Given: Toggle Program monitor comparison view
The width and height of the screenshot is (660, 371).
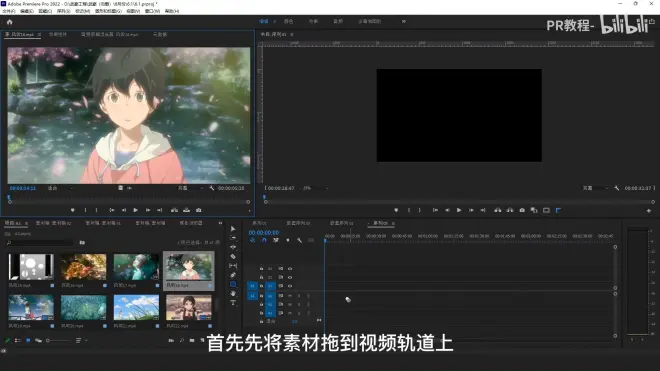Looking at the screenshot, I should click(534, 210).
